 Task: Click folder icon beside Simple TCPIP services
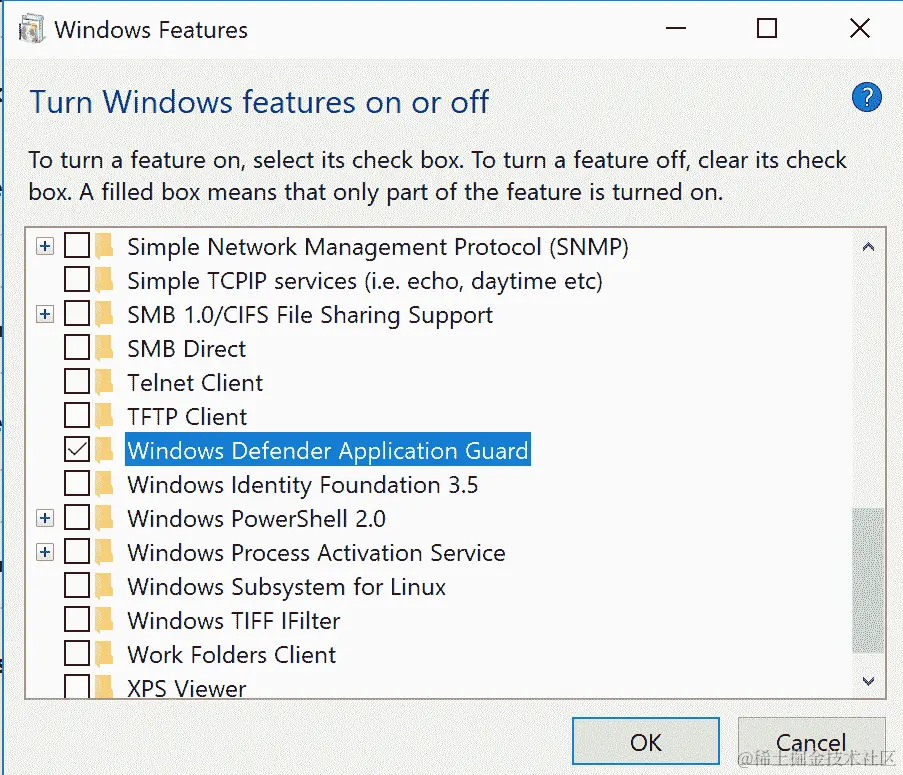[104, 280]
